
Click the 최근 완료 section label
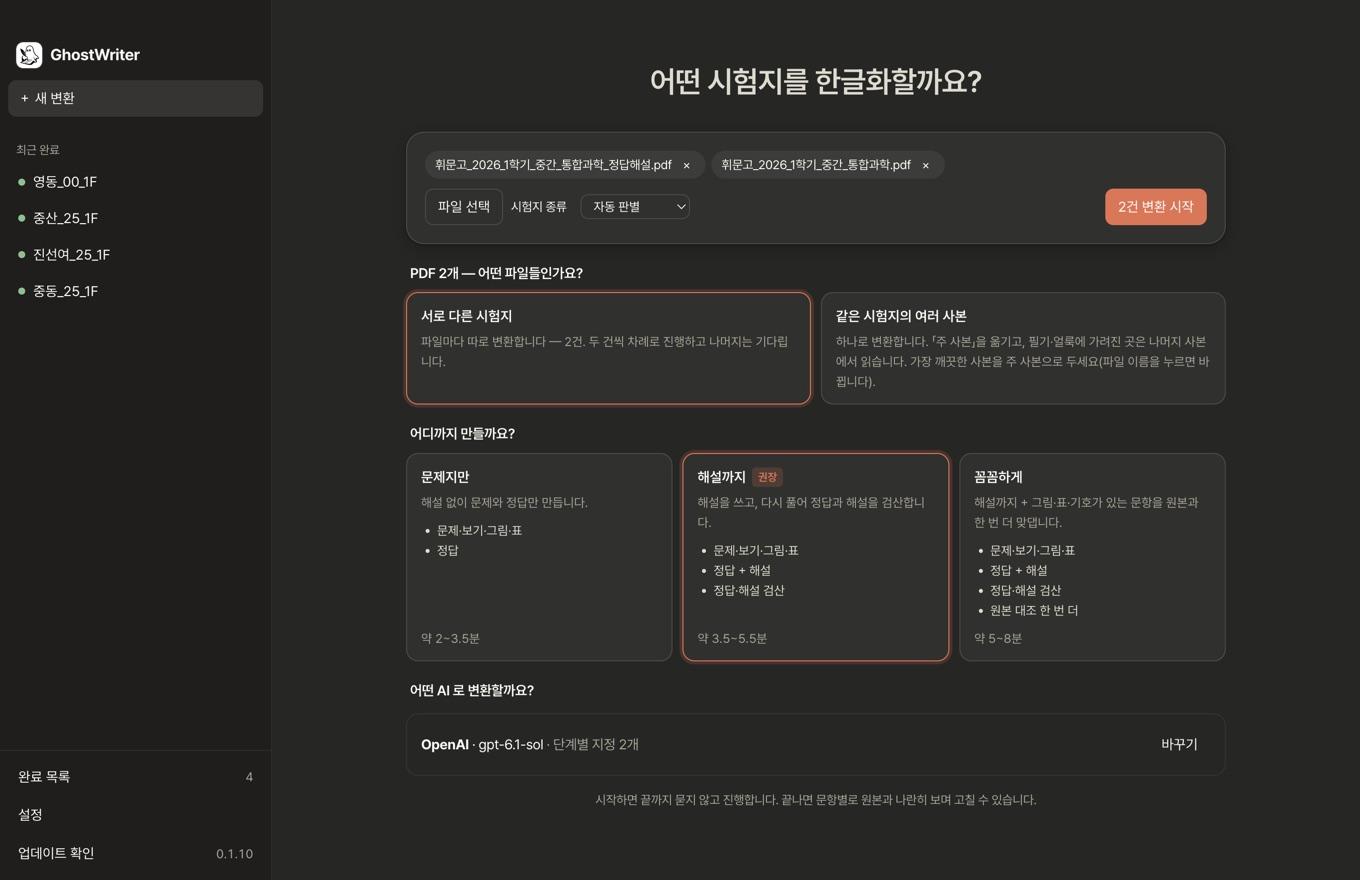tap(38, 150)
